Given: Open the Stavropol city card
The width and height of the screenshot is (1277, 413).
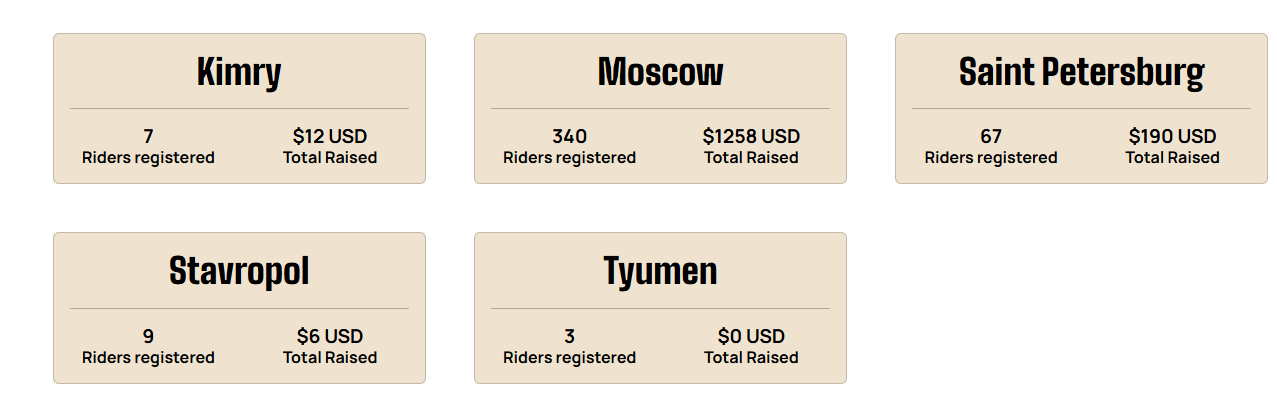Looking at the screenshot, I should point(239,308).
